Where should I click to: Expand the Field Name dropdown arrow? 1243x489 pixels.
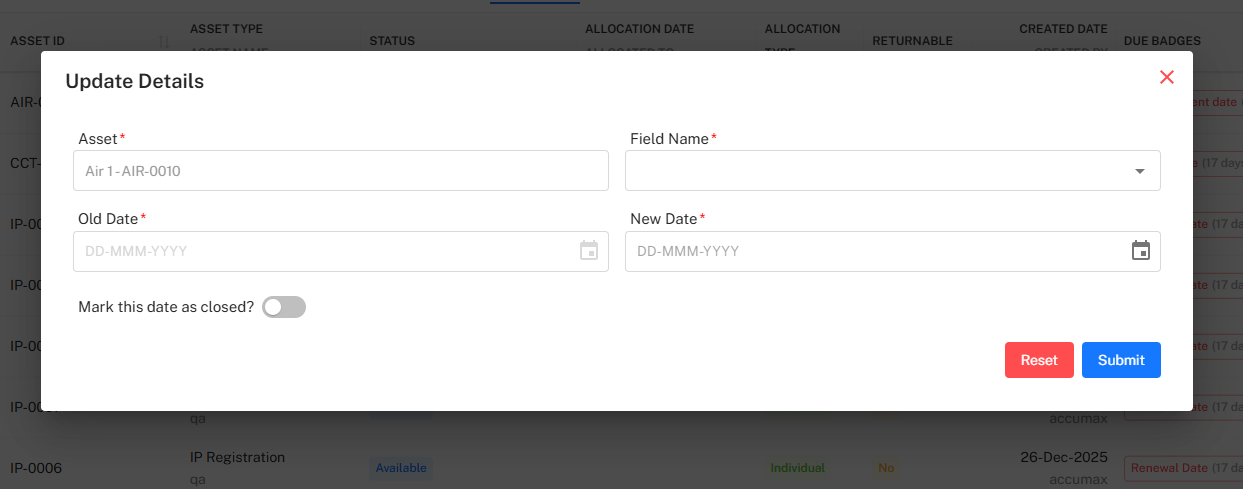[x=1139, y=171]
